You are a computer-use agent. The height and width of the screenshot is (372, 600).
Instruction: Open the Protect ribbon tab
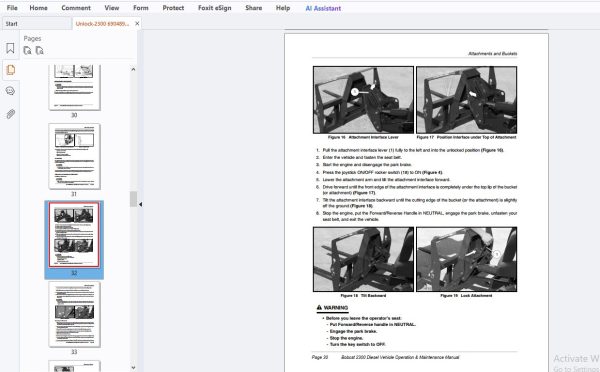tap(173, 8)
